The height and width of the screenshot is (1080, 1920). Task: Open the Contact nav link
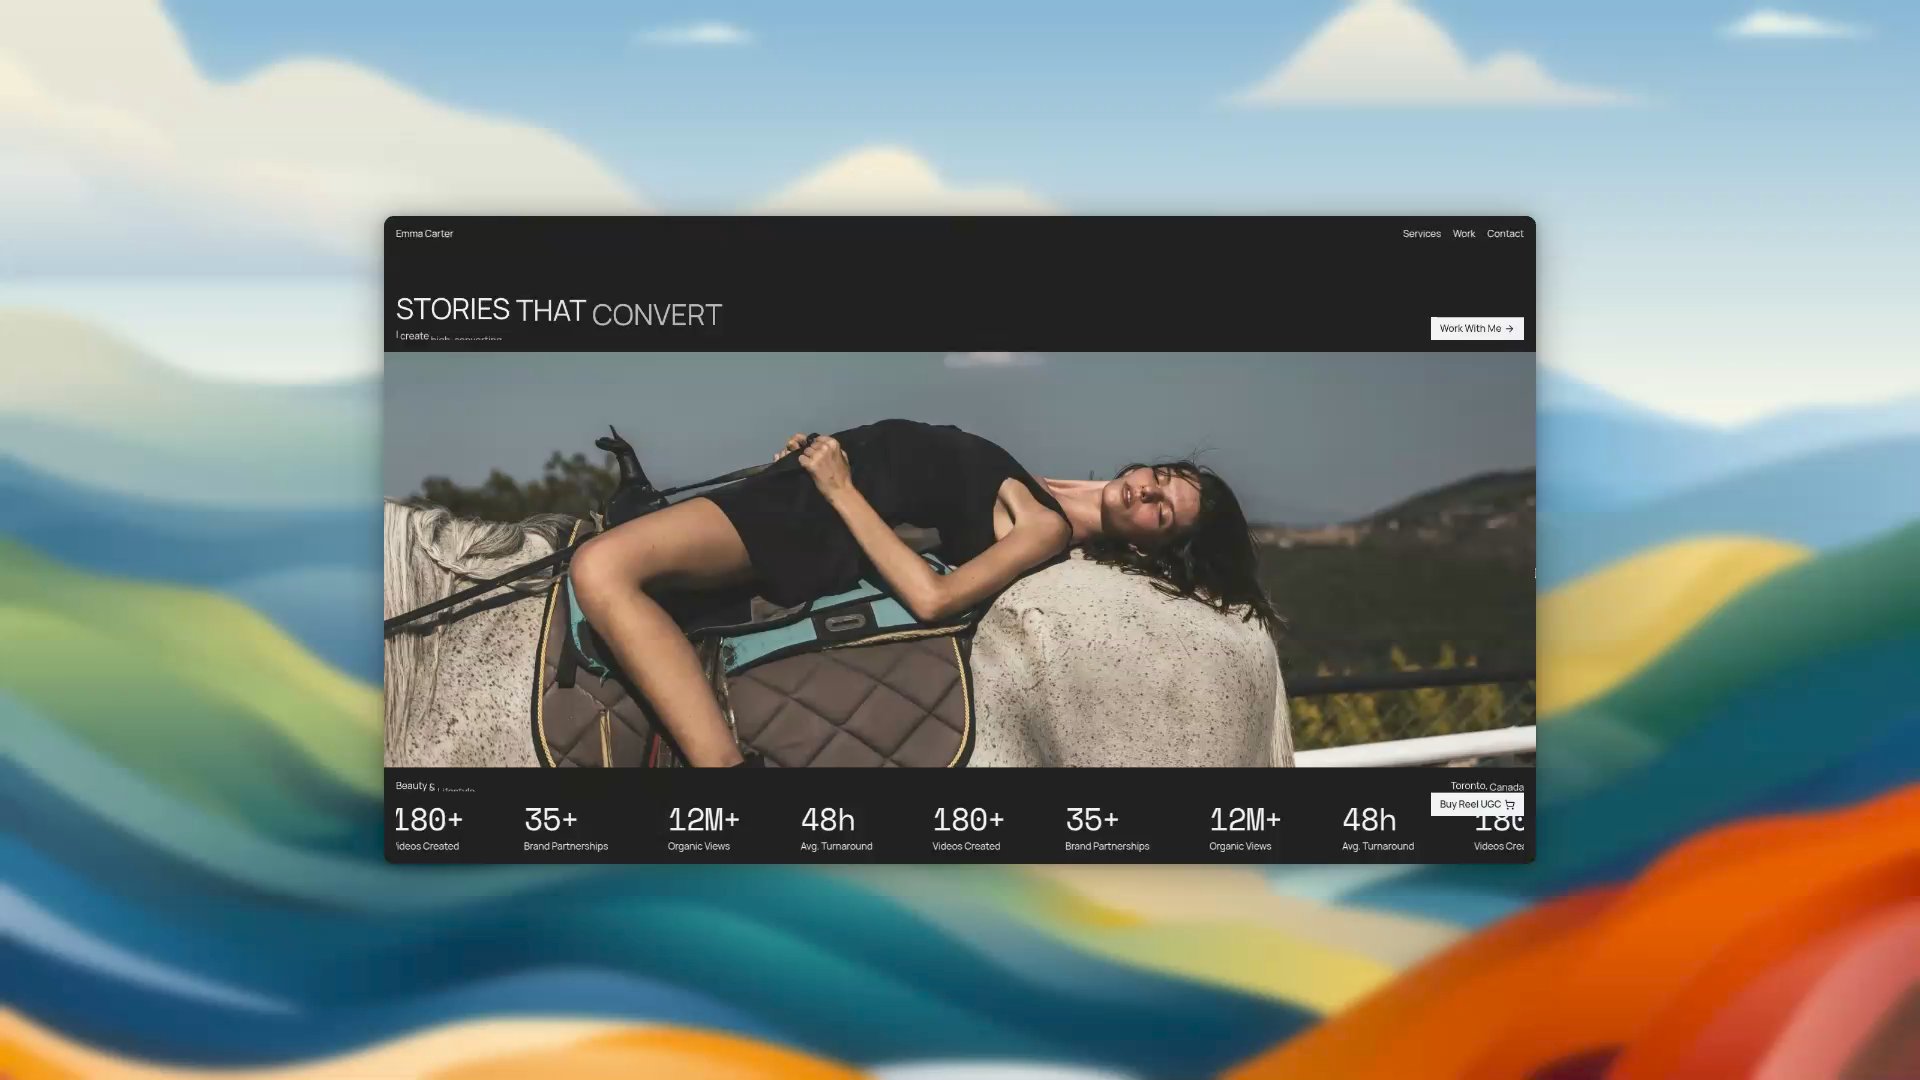[1505, 234]
